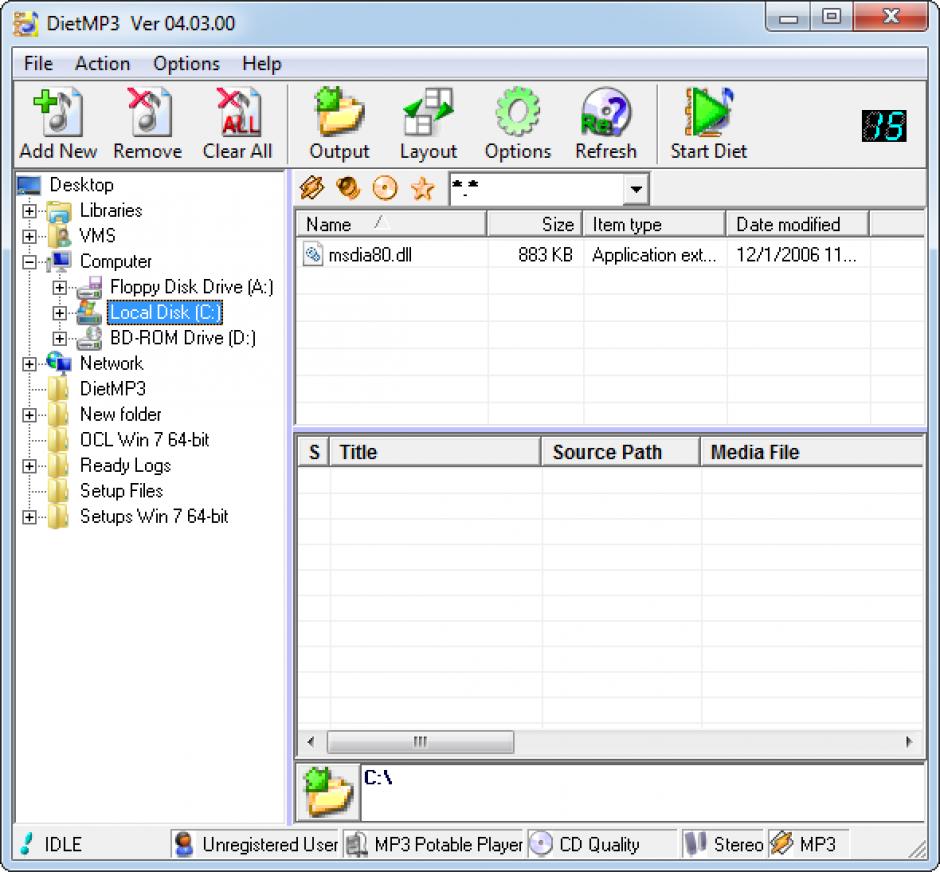Select the msdia80.dll file
The height and width of the screenshot is (872, 940).
tap(370, 255)
